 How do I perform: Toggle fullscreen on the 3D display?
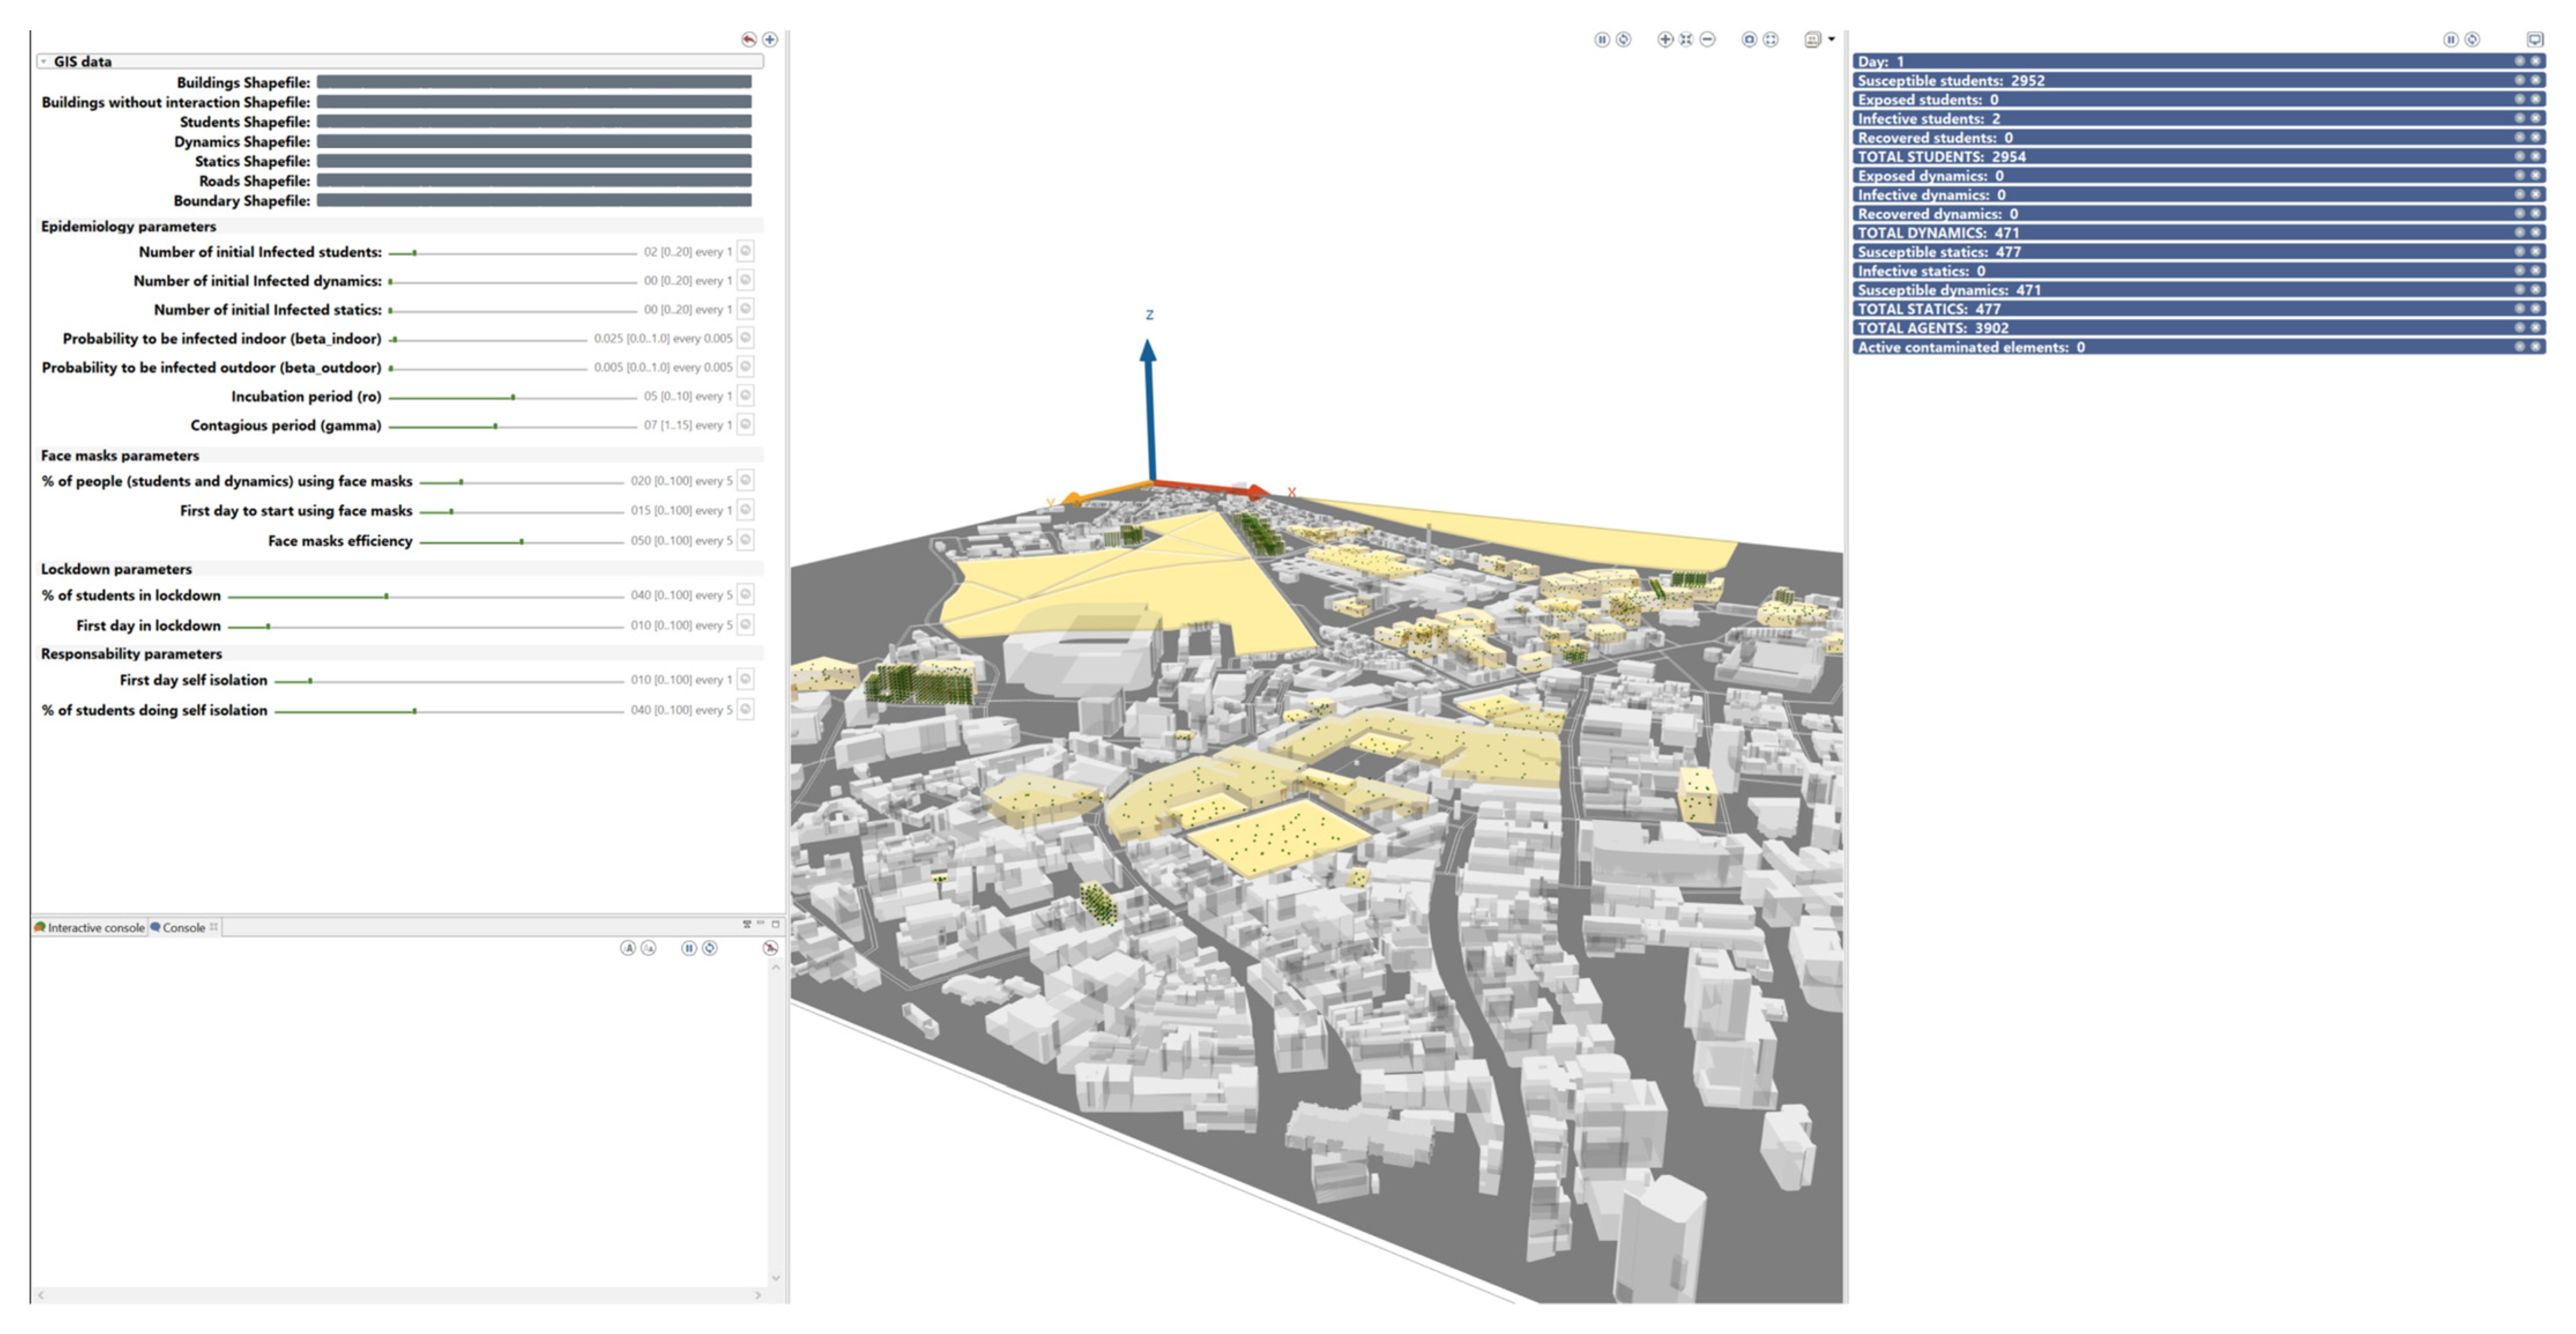tap(1770, 39)
